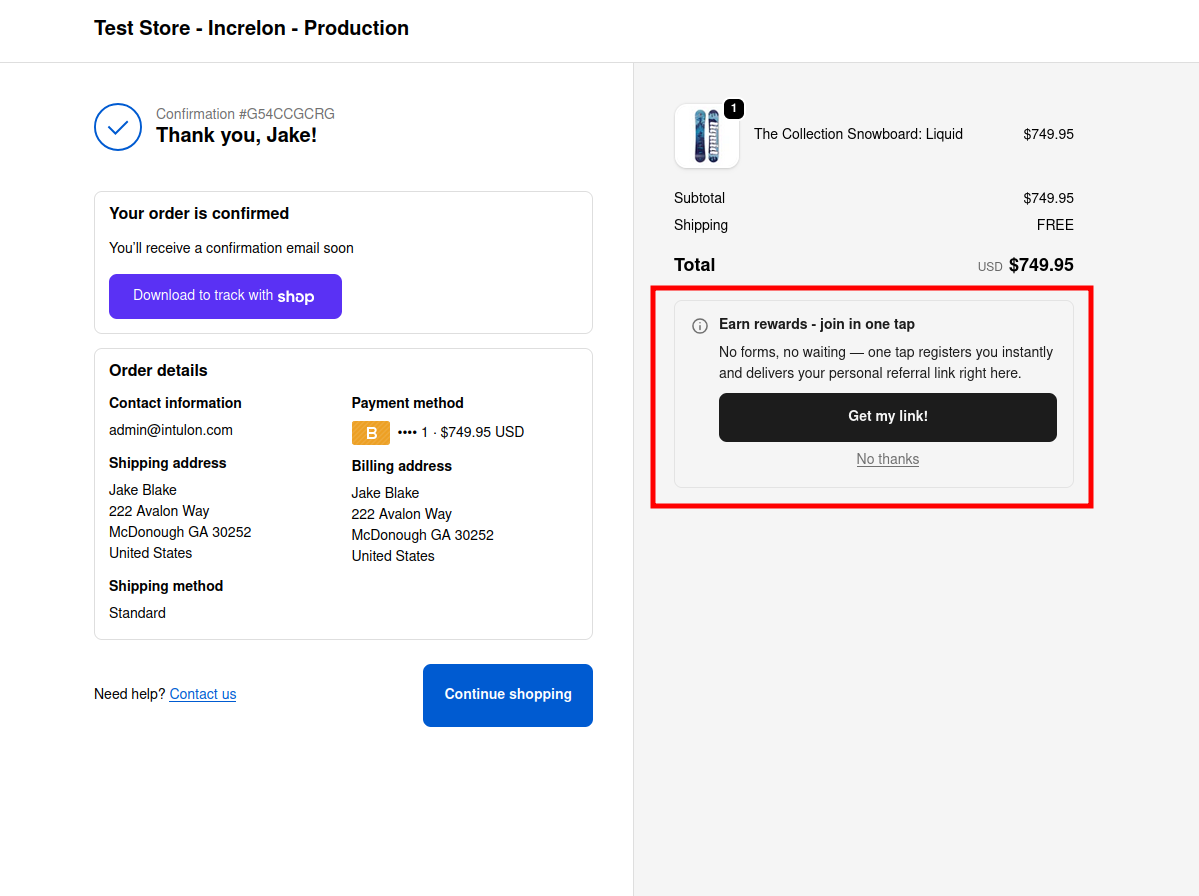
Task: Click the Shipping FREE value
Action: 1055,225
